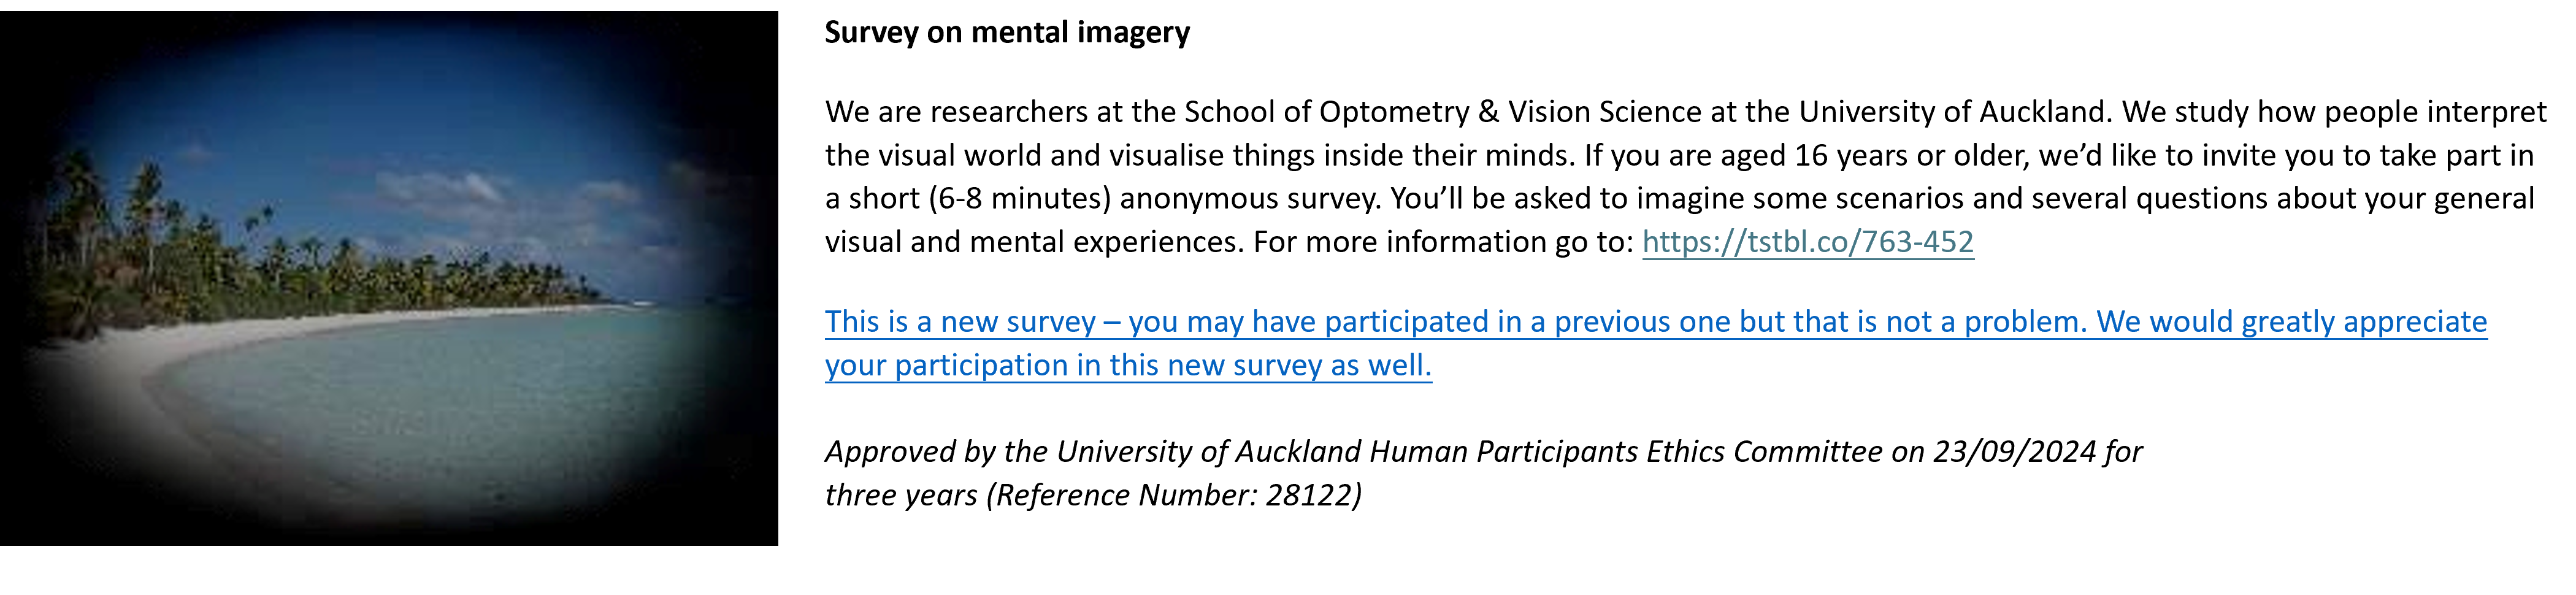Click "Human Participants Ethics Committee" text
The height and width of the screenshot is (595, 2576).
(1625, 452)
